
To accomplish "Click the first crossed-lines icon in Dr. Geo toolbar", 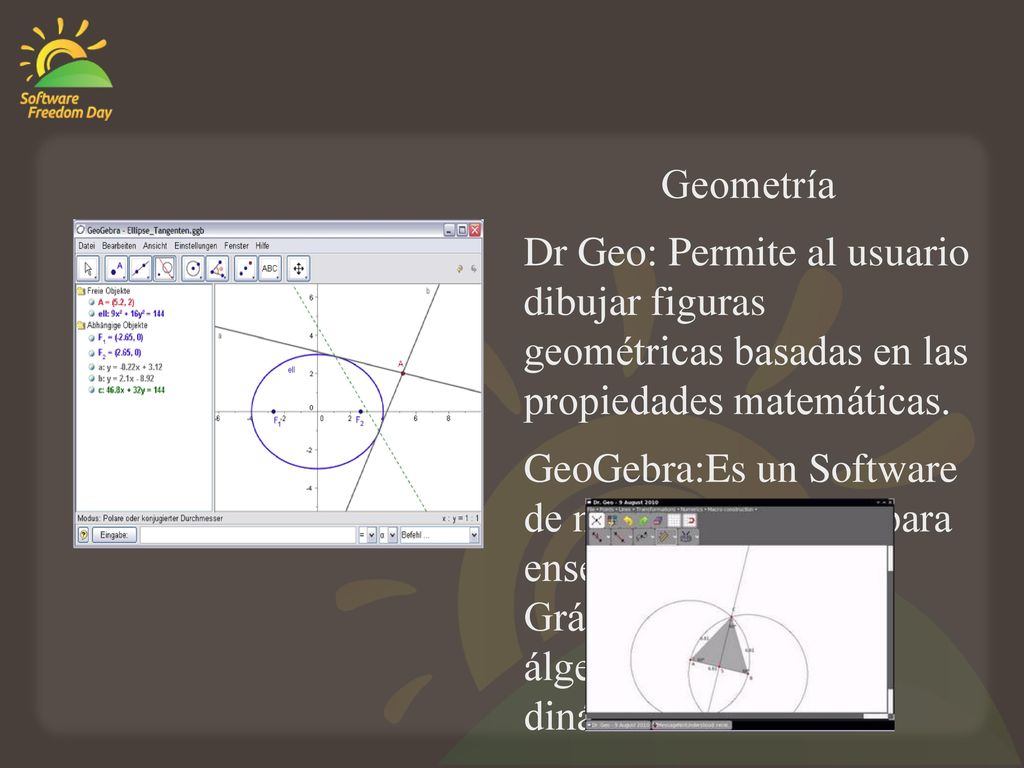I will (x=597, y=520).
